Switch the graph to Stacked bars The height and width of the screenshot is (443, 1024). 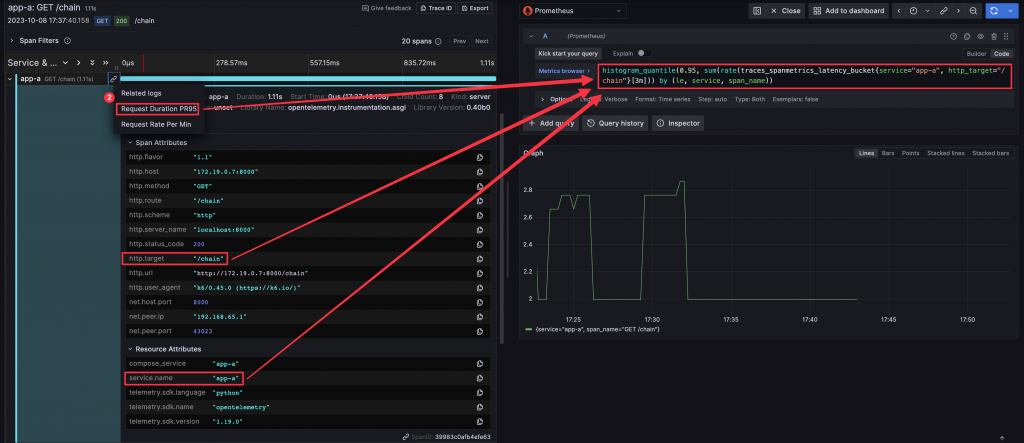pos(990,153)
